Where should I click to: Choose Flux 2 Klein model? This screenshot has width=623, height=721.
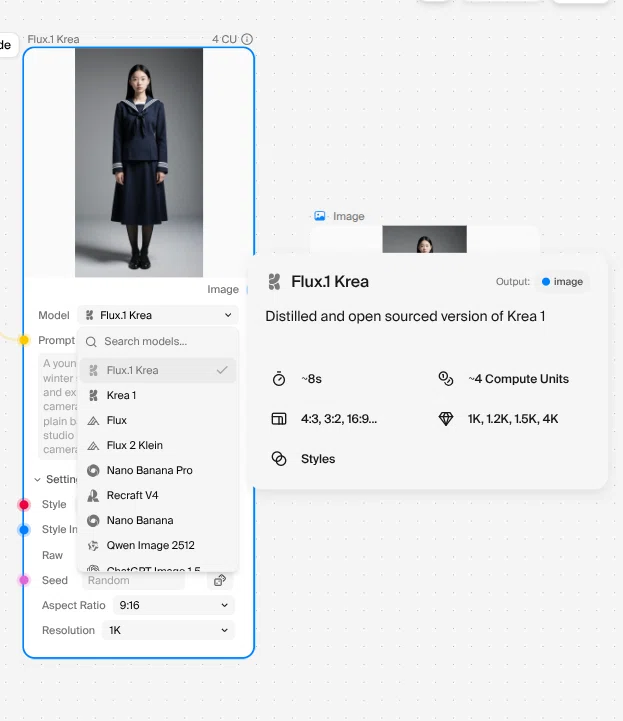[x=158, y=445]
